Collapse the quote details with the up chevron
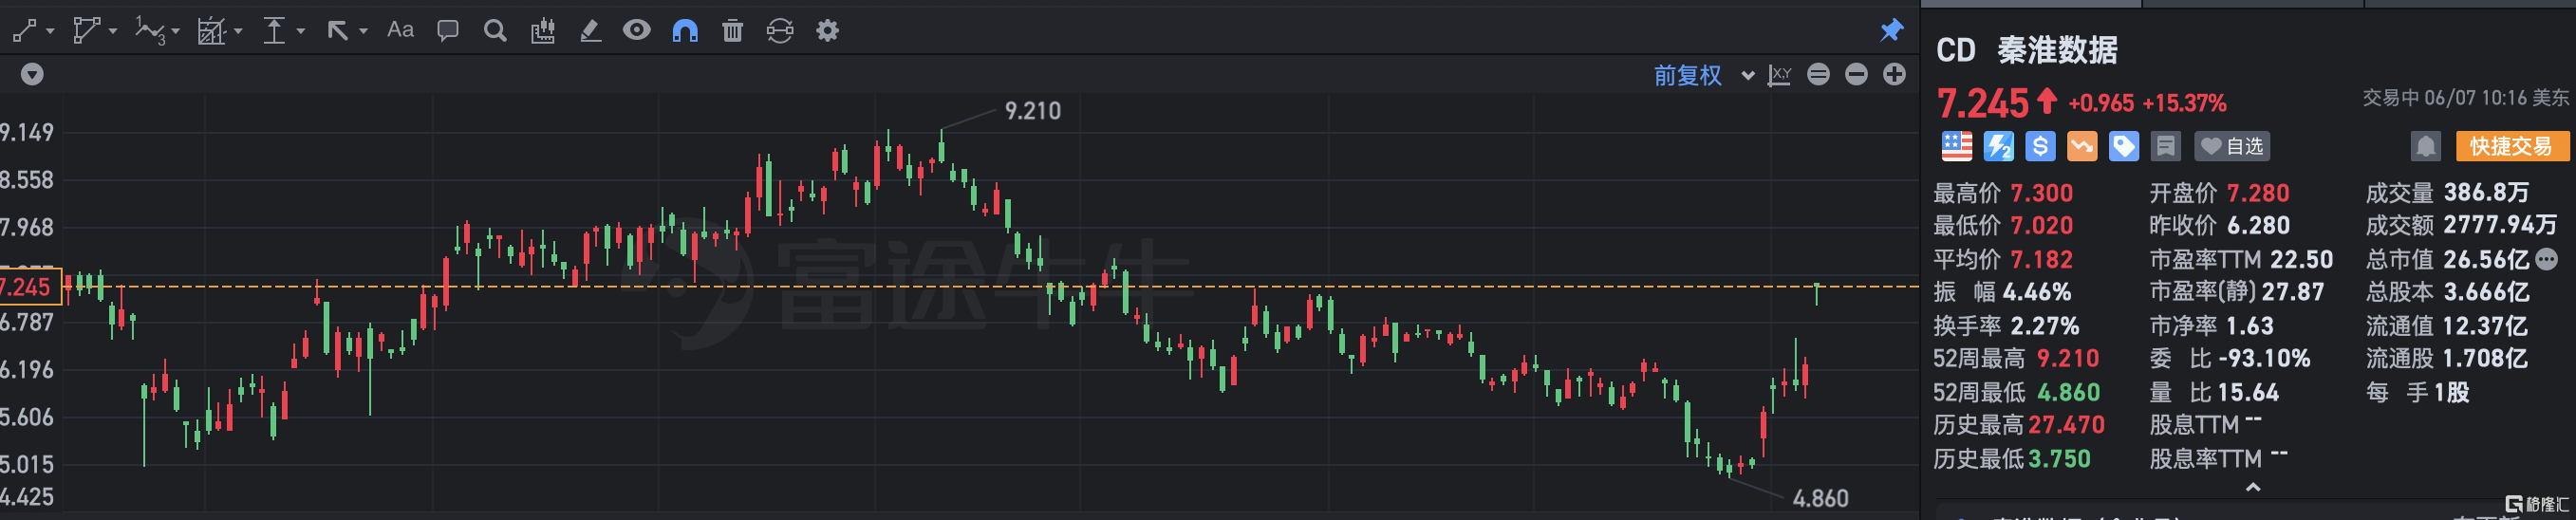Image resolution: width=2576 pixels, height=520 pixels. coord(2253,488)
